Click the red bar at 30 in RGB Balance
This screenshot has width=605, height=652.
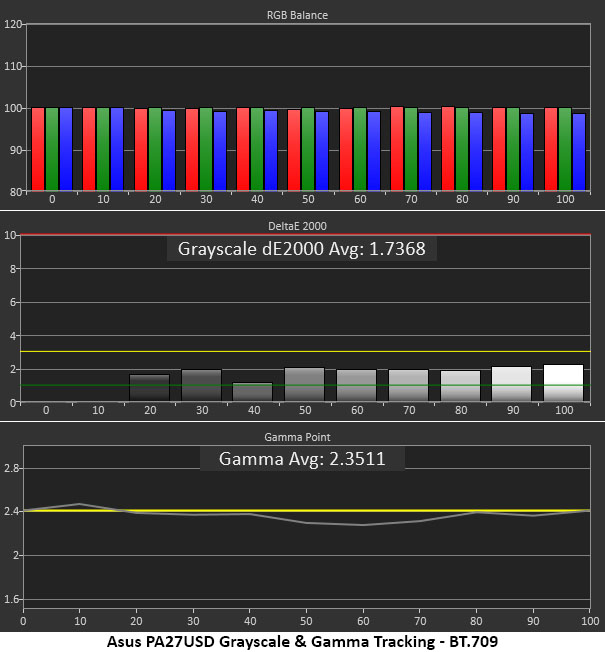tap(192, 149)
